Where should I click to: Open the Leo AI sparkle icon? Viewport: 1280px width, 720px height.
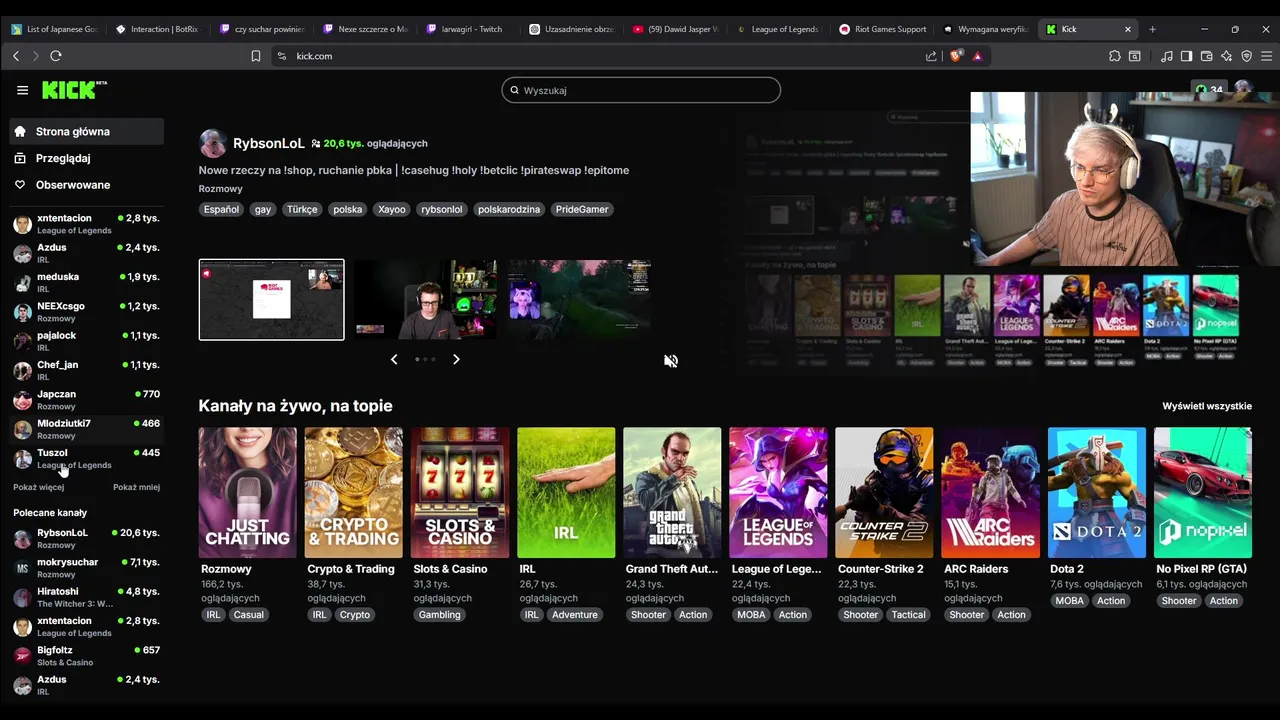(x=1226, y=56)
